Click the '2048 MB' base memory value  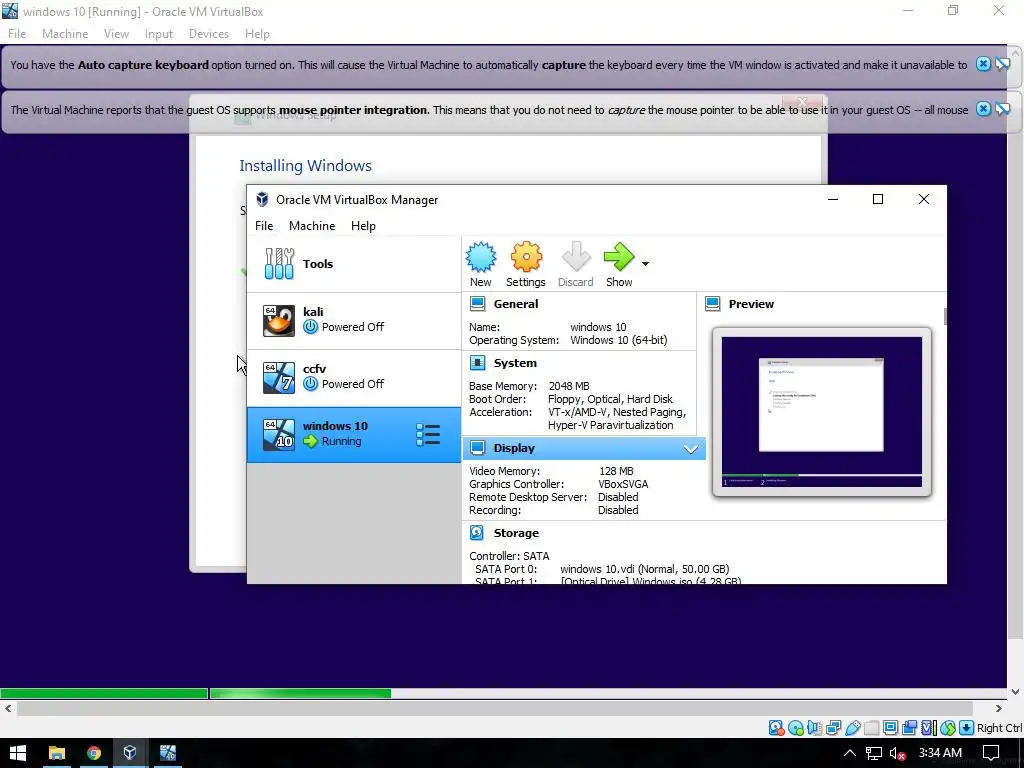[569, 386]
